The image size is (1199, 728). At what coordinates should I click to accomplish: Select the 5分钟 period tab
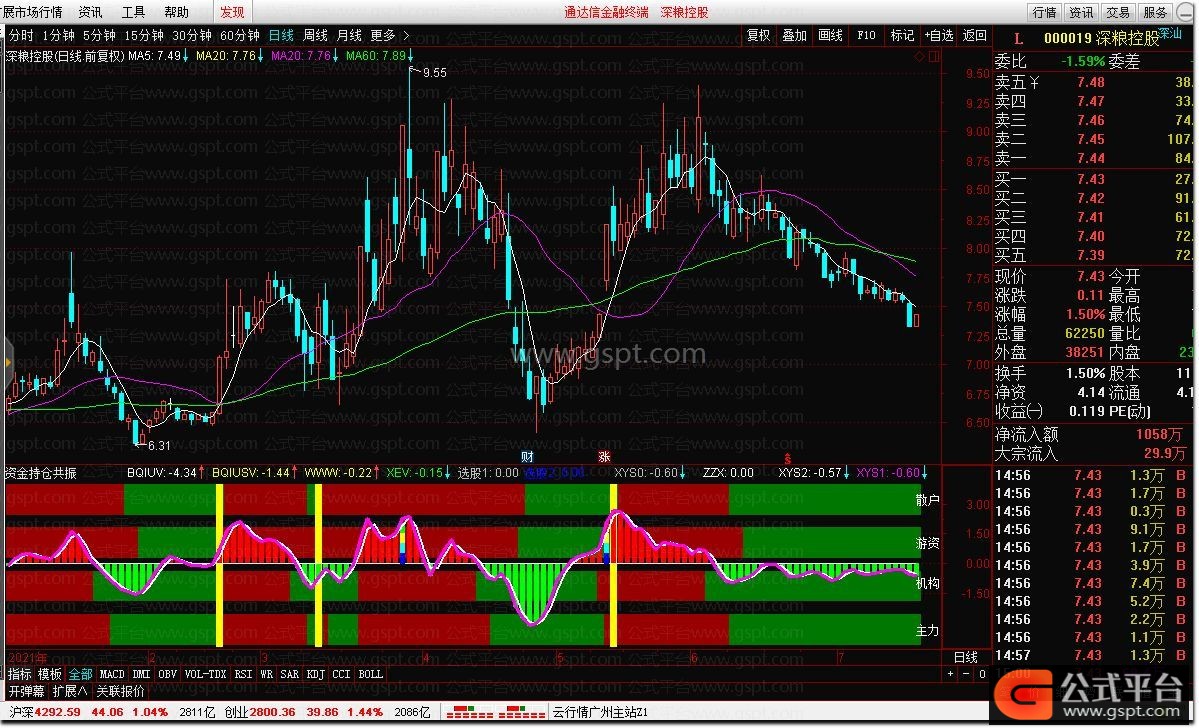tap(99, 35)
